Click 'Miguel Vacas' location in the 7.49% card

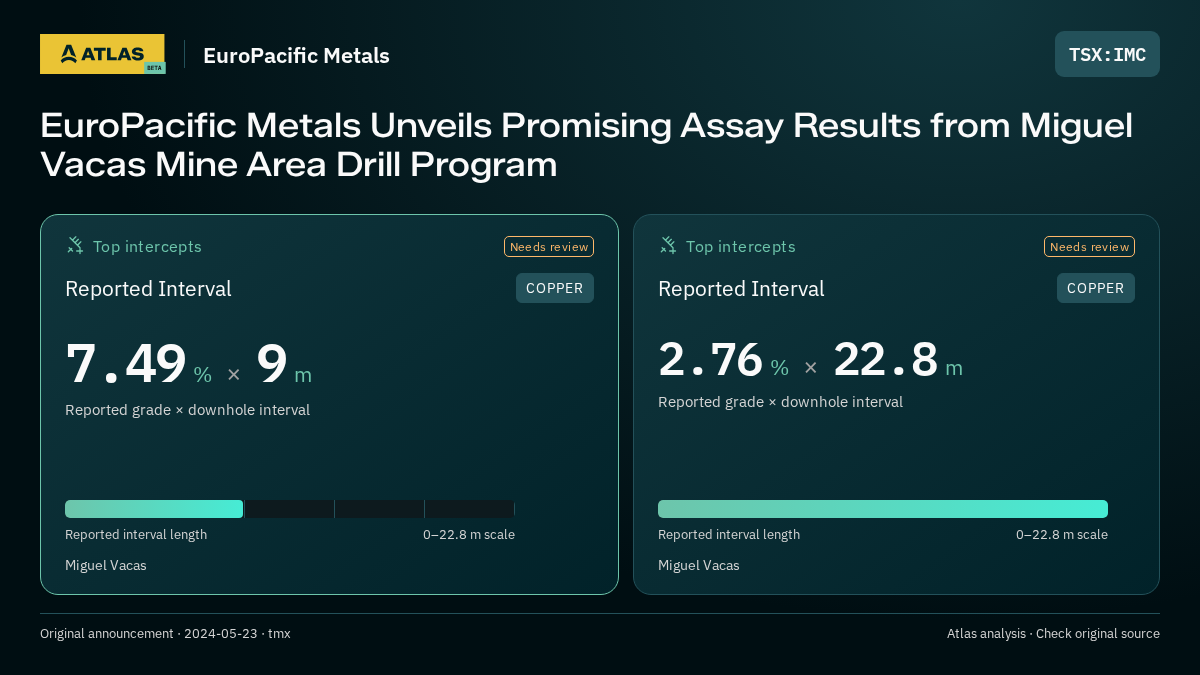pyautogui.click(x=106, y=566)
